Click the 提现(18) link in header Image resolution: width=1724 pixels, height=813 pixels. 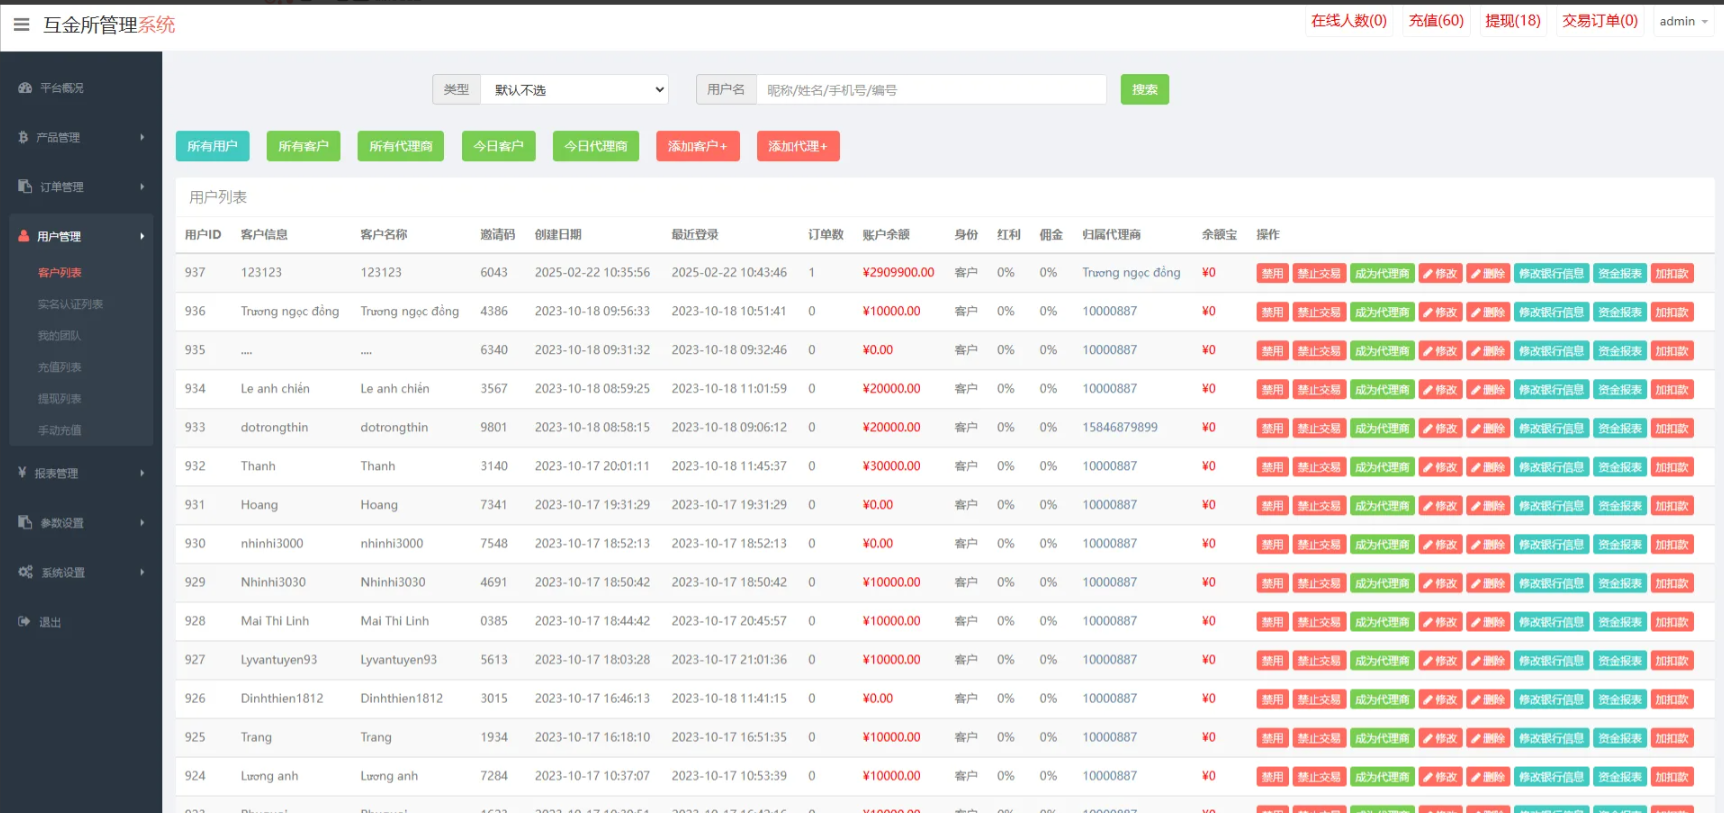[1512, 21]
